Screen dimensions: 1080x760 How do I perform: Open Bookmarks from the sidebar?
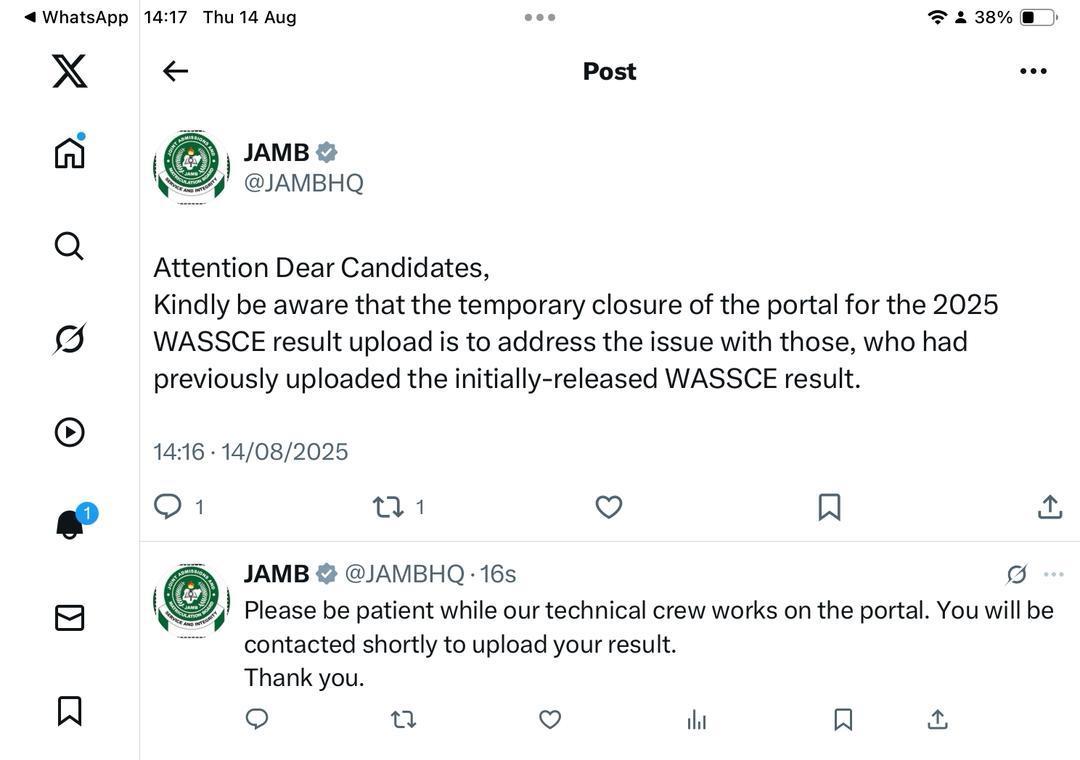tap(69, 711)
